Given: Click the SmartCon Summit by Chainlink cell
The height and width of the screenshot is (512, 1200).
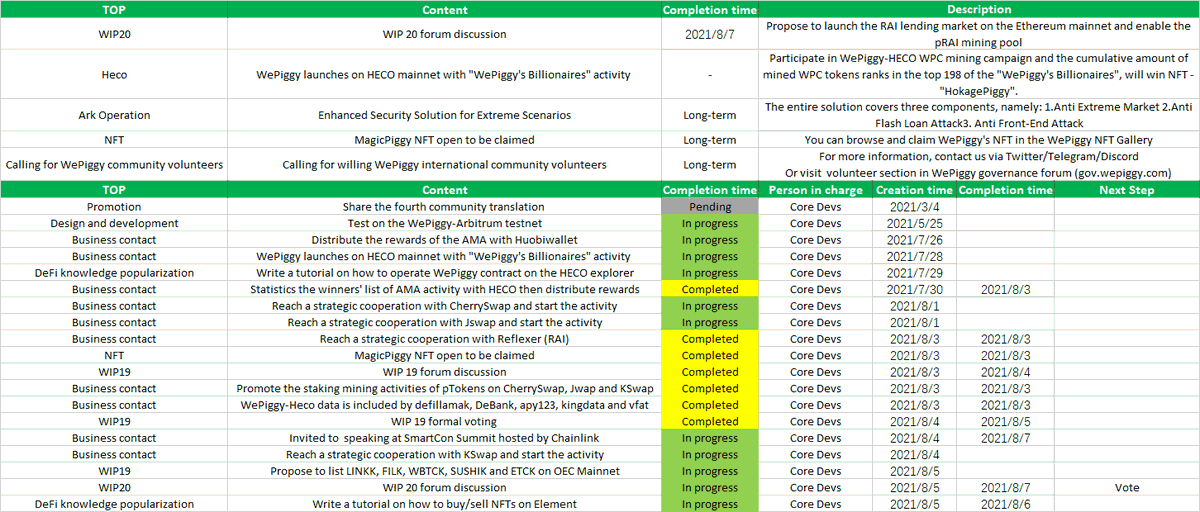Looking at the screenshot, I should 445,438.
